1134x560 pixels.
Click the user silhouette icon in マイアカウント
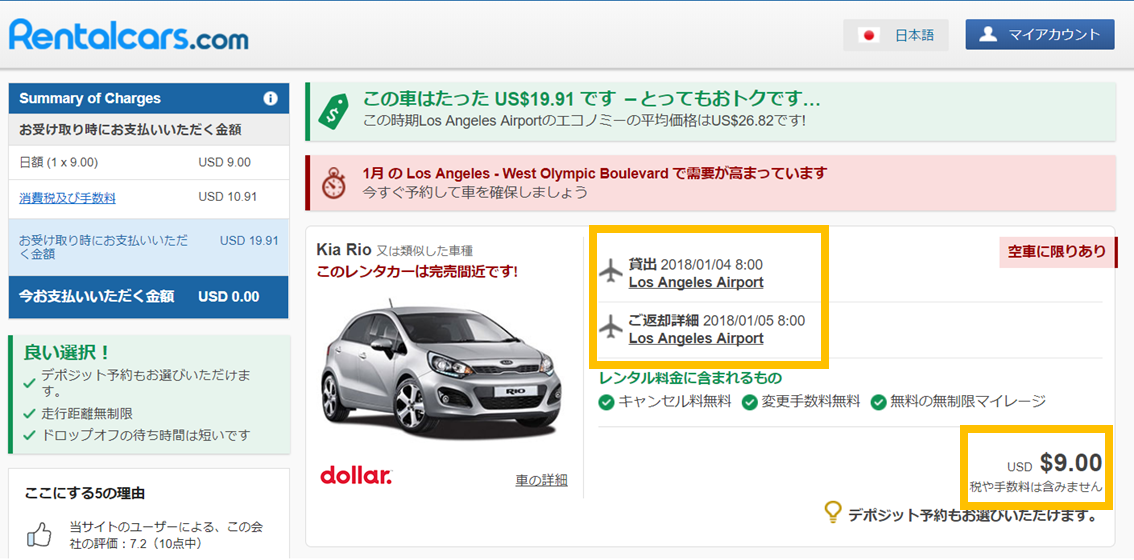point(988,34)
